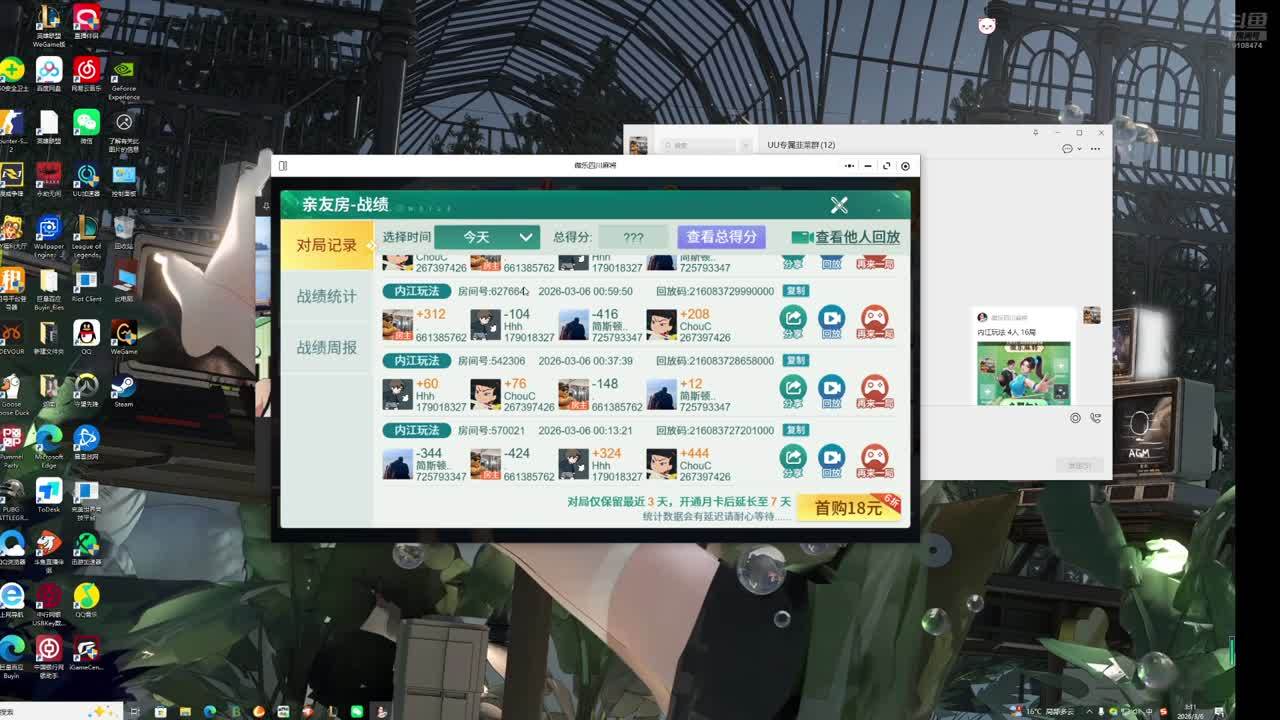Click 再来一局 icon for room 570021

point(874,459)
